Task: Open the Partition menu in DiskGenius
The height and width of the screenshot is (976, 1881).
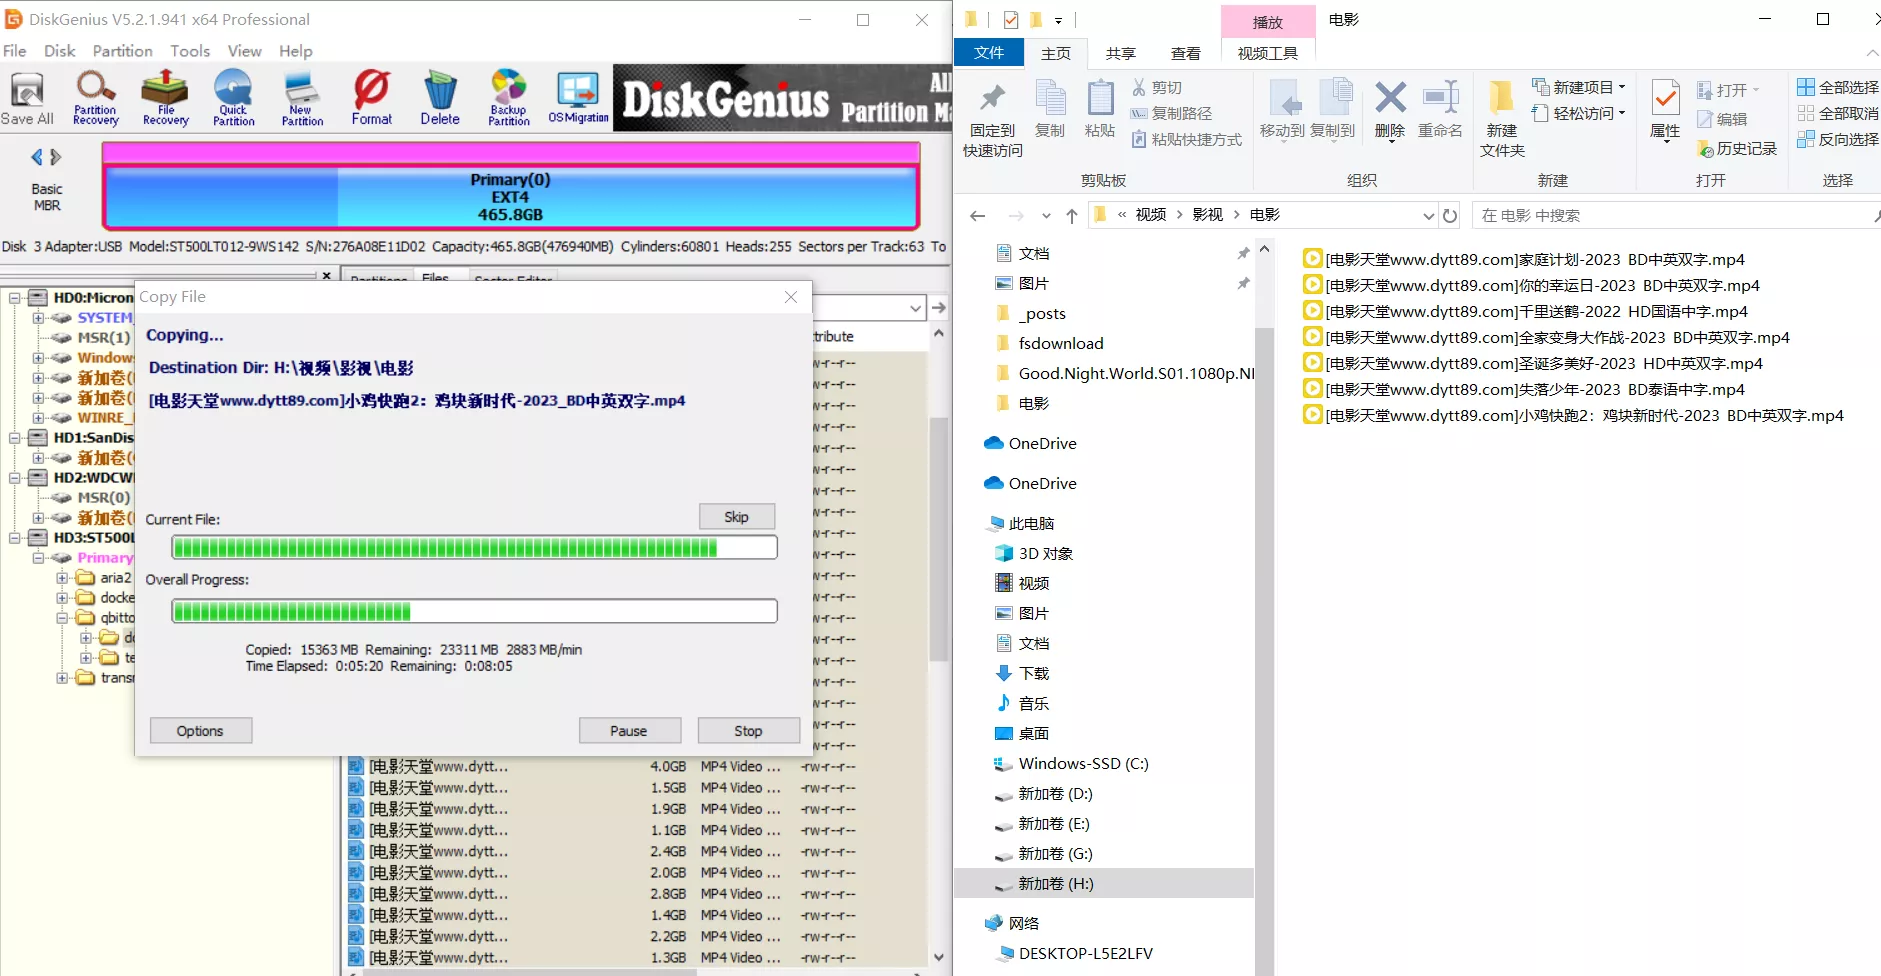Action: 123,51
